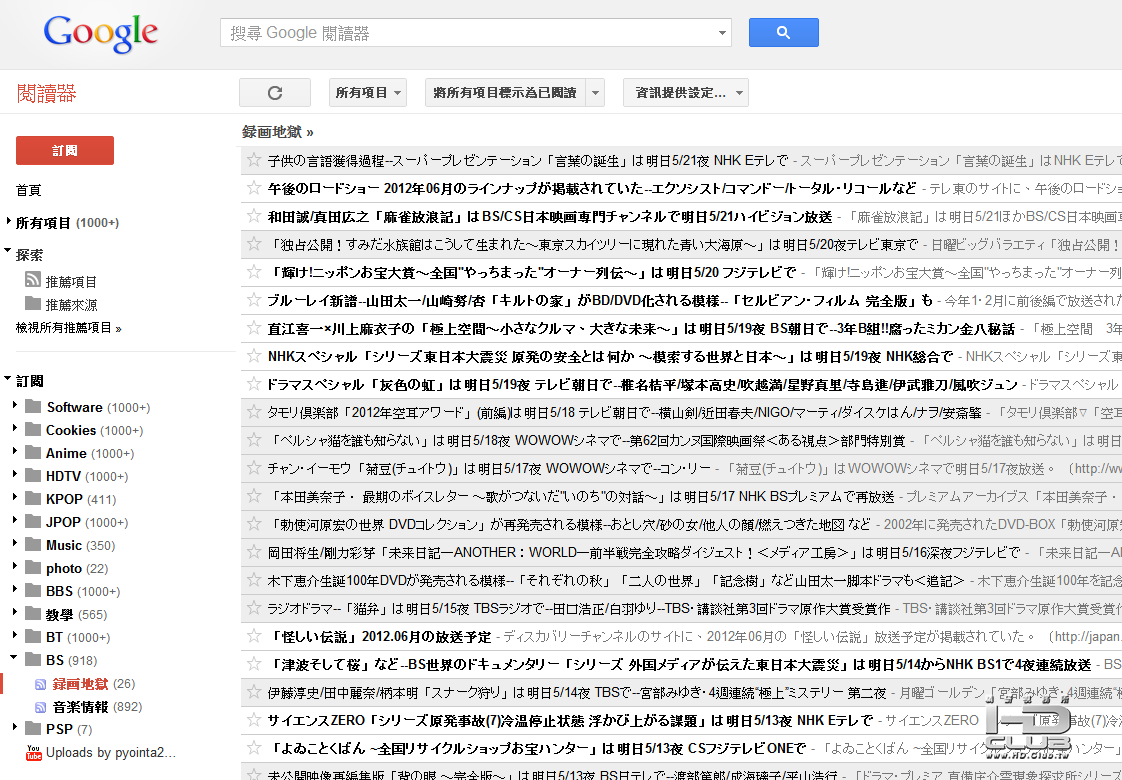This screenshot has height=780, width=1122.
Task: Open arrow next to 將所有項目標示為已閱讀
Action: (x=595, y=92)
